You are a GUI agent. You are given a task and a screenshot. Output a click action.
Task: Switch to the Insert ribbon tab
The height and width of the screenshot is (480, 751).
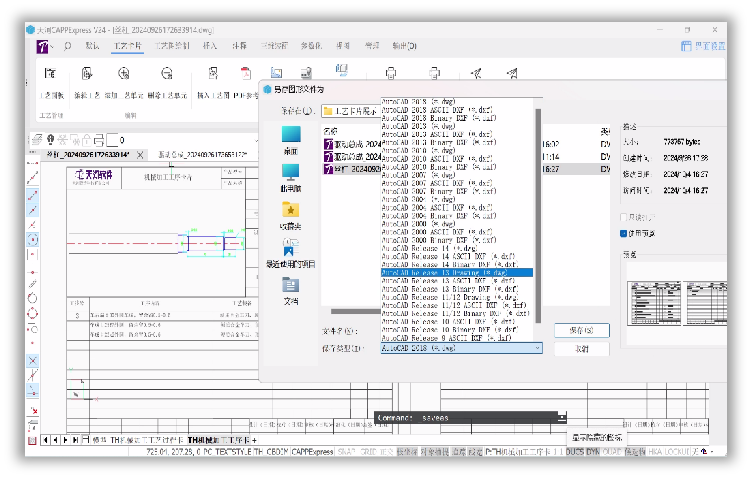tap(209, 46)
